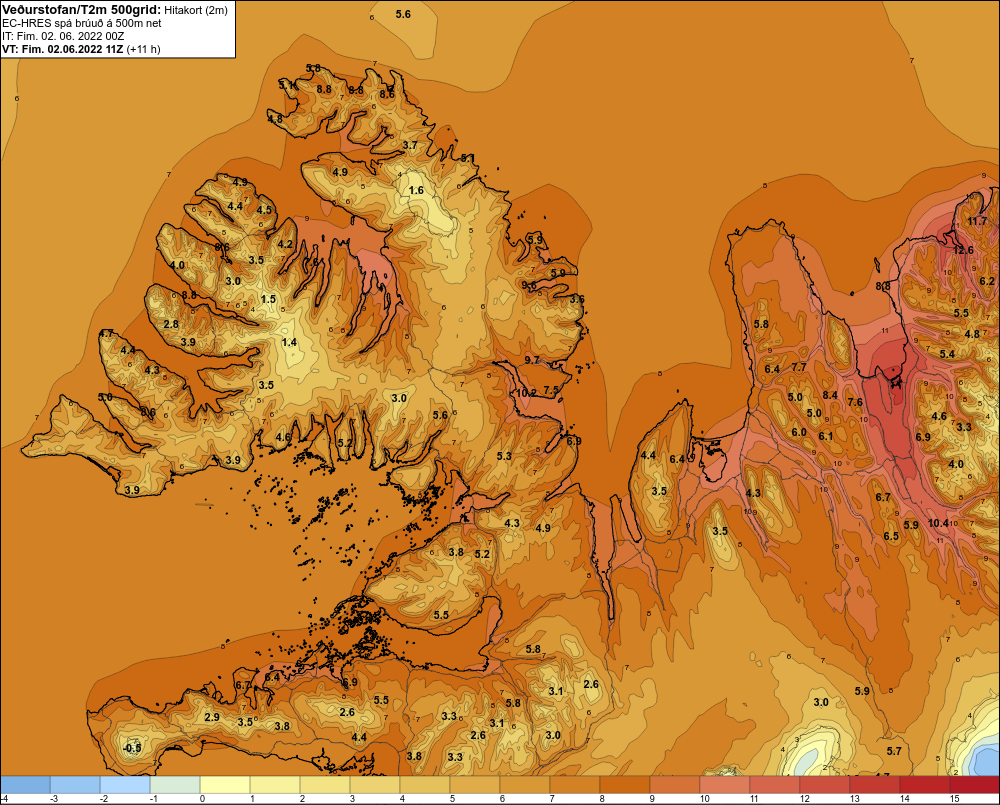
Task: Click the 5.4 temperature value on map
Action: coord(947,354)
